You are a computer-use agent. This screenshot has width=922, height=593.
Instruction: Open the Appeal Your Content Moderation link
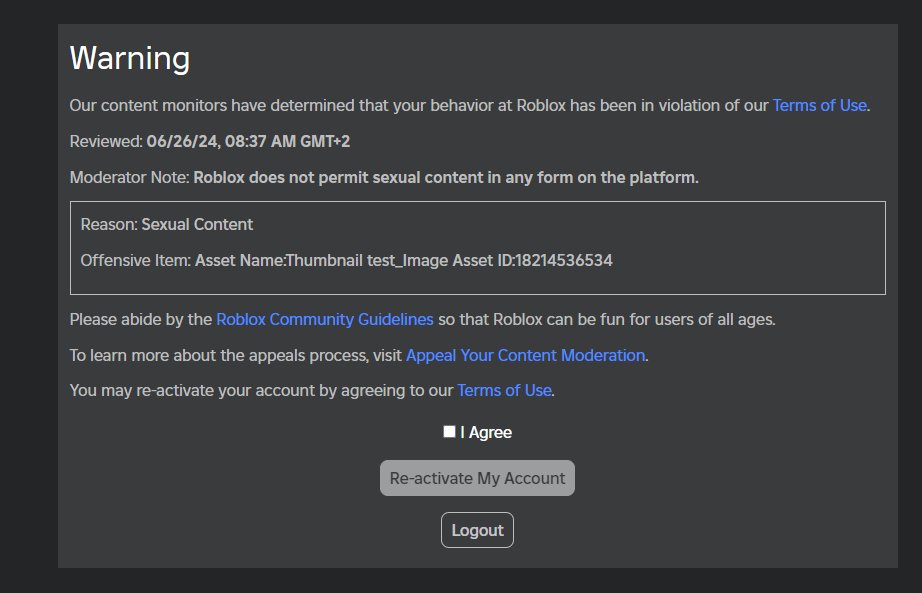pos(526,355)
